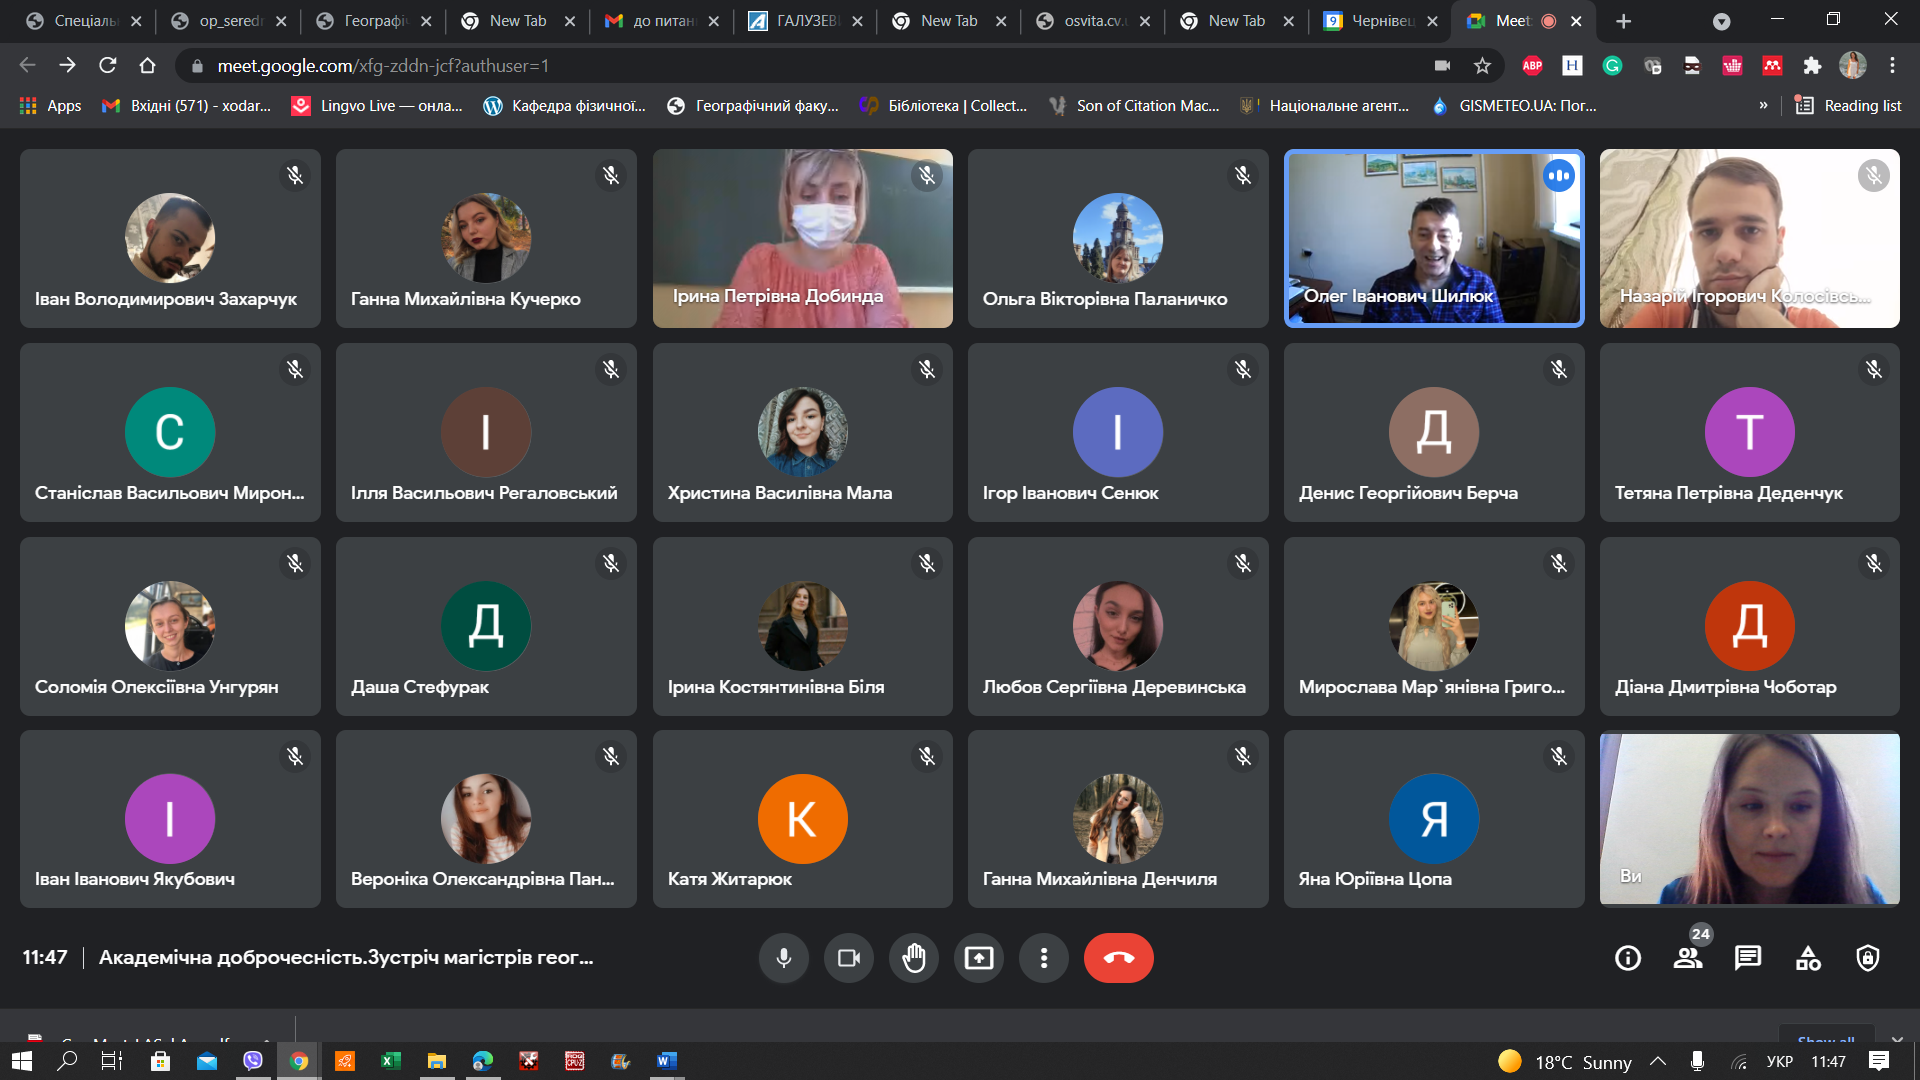This screenshot has height=1080, width=1920.
Task: Click the Present now screen share button
Action: pyautogui.click(x=979, y=958)
